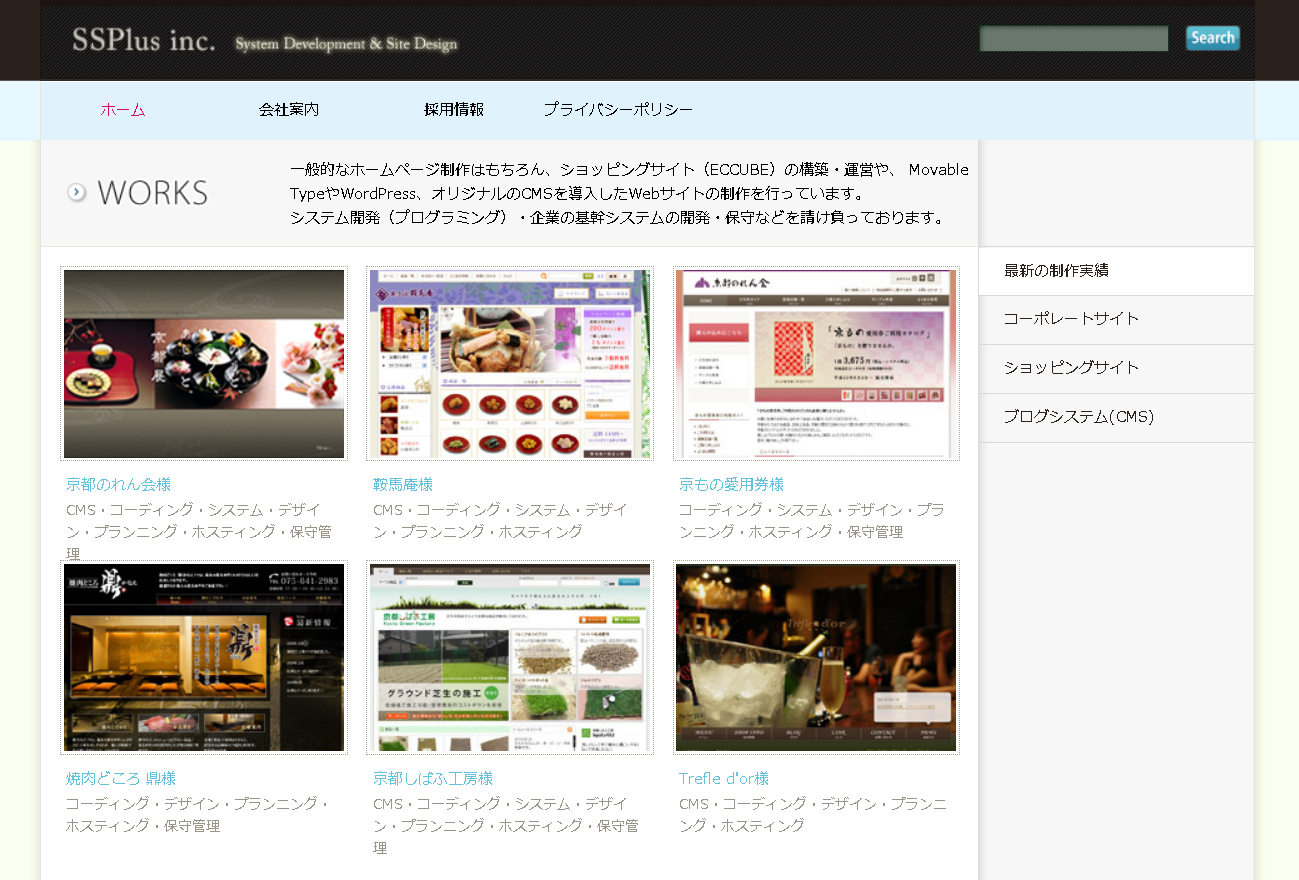1299x880 pixels.
Task: Open the 焼肉どころ 鼎様 thumbnail
Action: [x=204, y=657]
